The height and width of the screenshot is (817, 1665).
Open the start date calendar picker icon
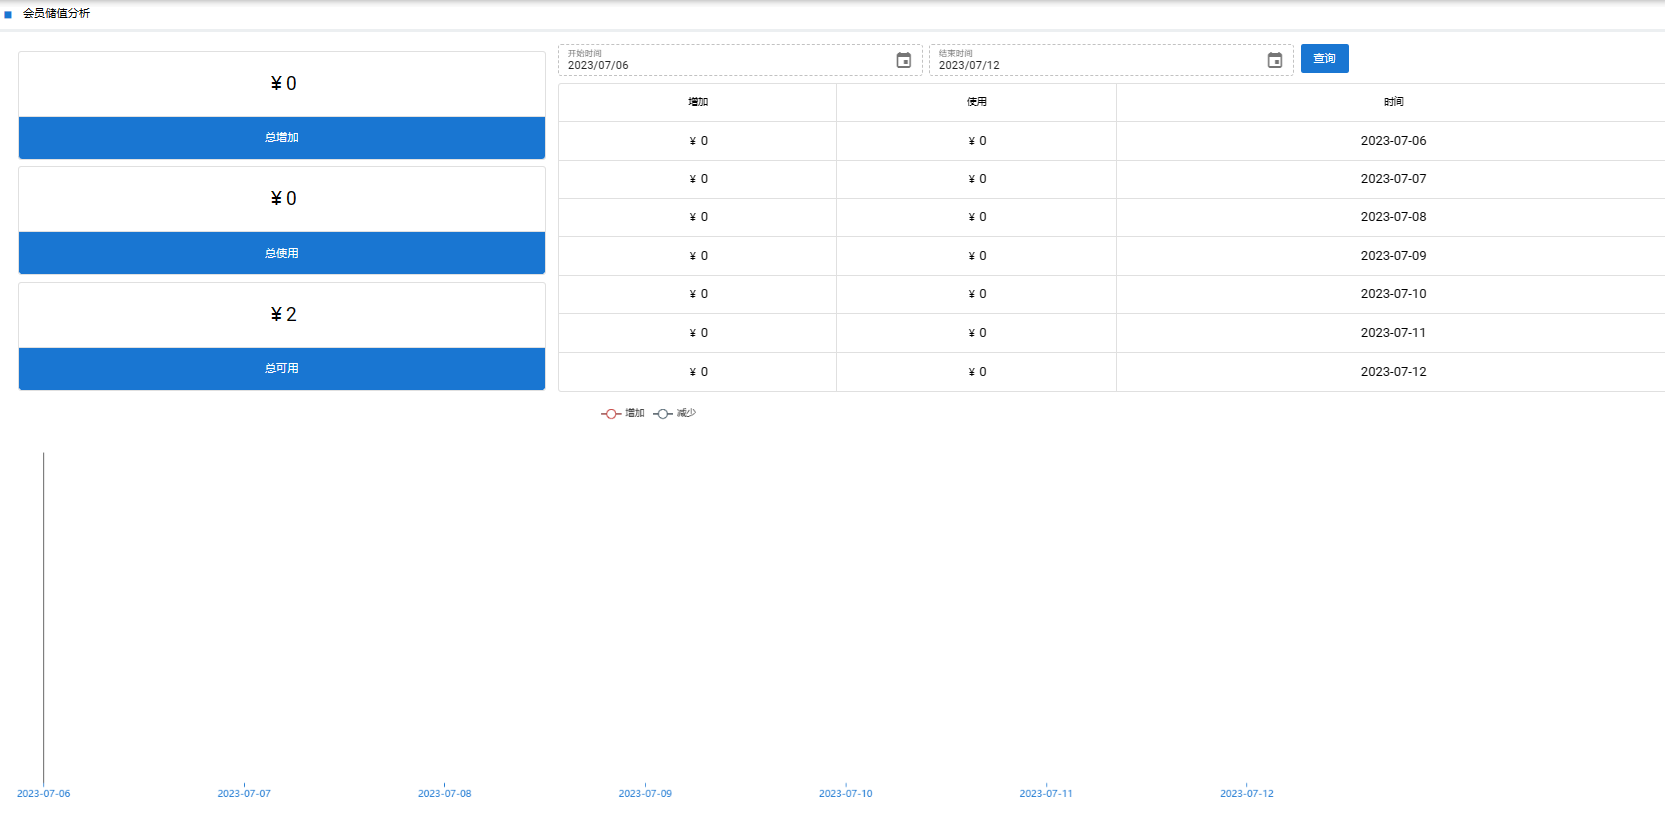(903, 60)
